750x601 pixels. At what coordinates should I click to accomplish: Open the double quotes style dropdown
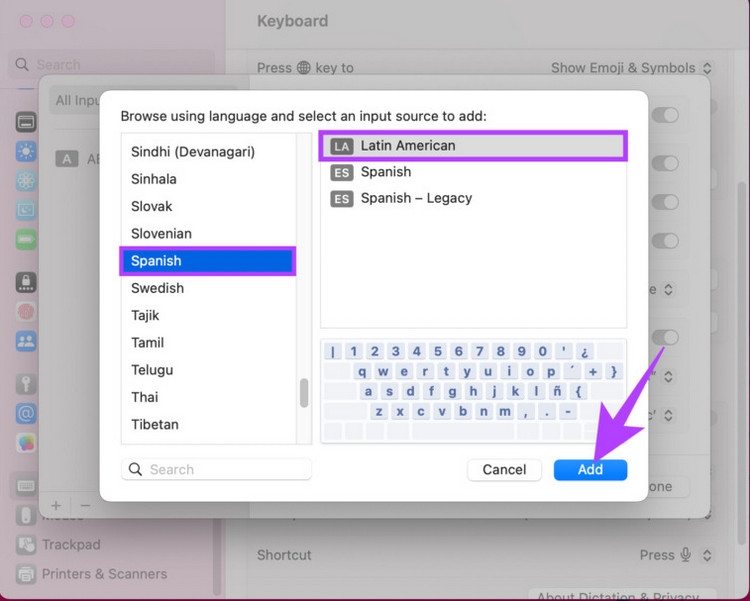[x=668, y=376]
